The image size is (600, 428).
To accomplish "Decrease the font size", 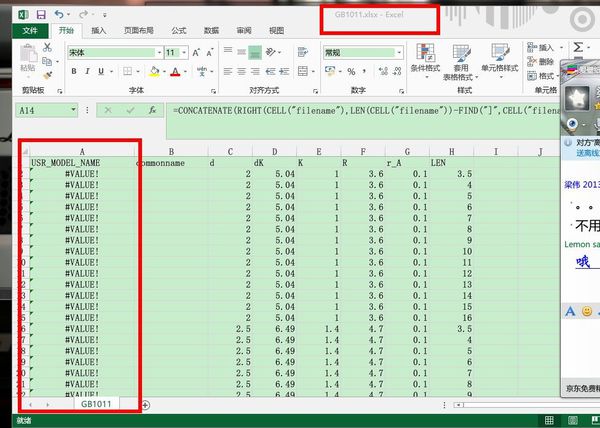I will pyautogui.click(x=209, y=52).
